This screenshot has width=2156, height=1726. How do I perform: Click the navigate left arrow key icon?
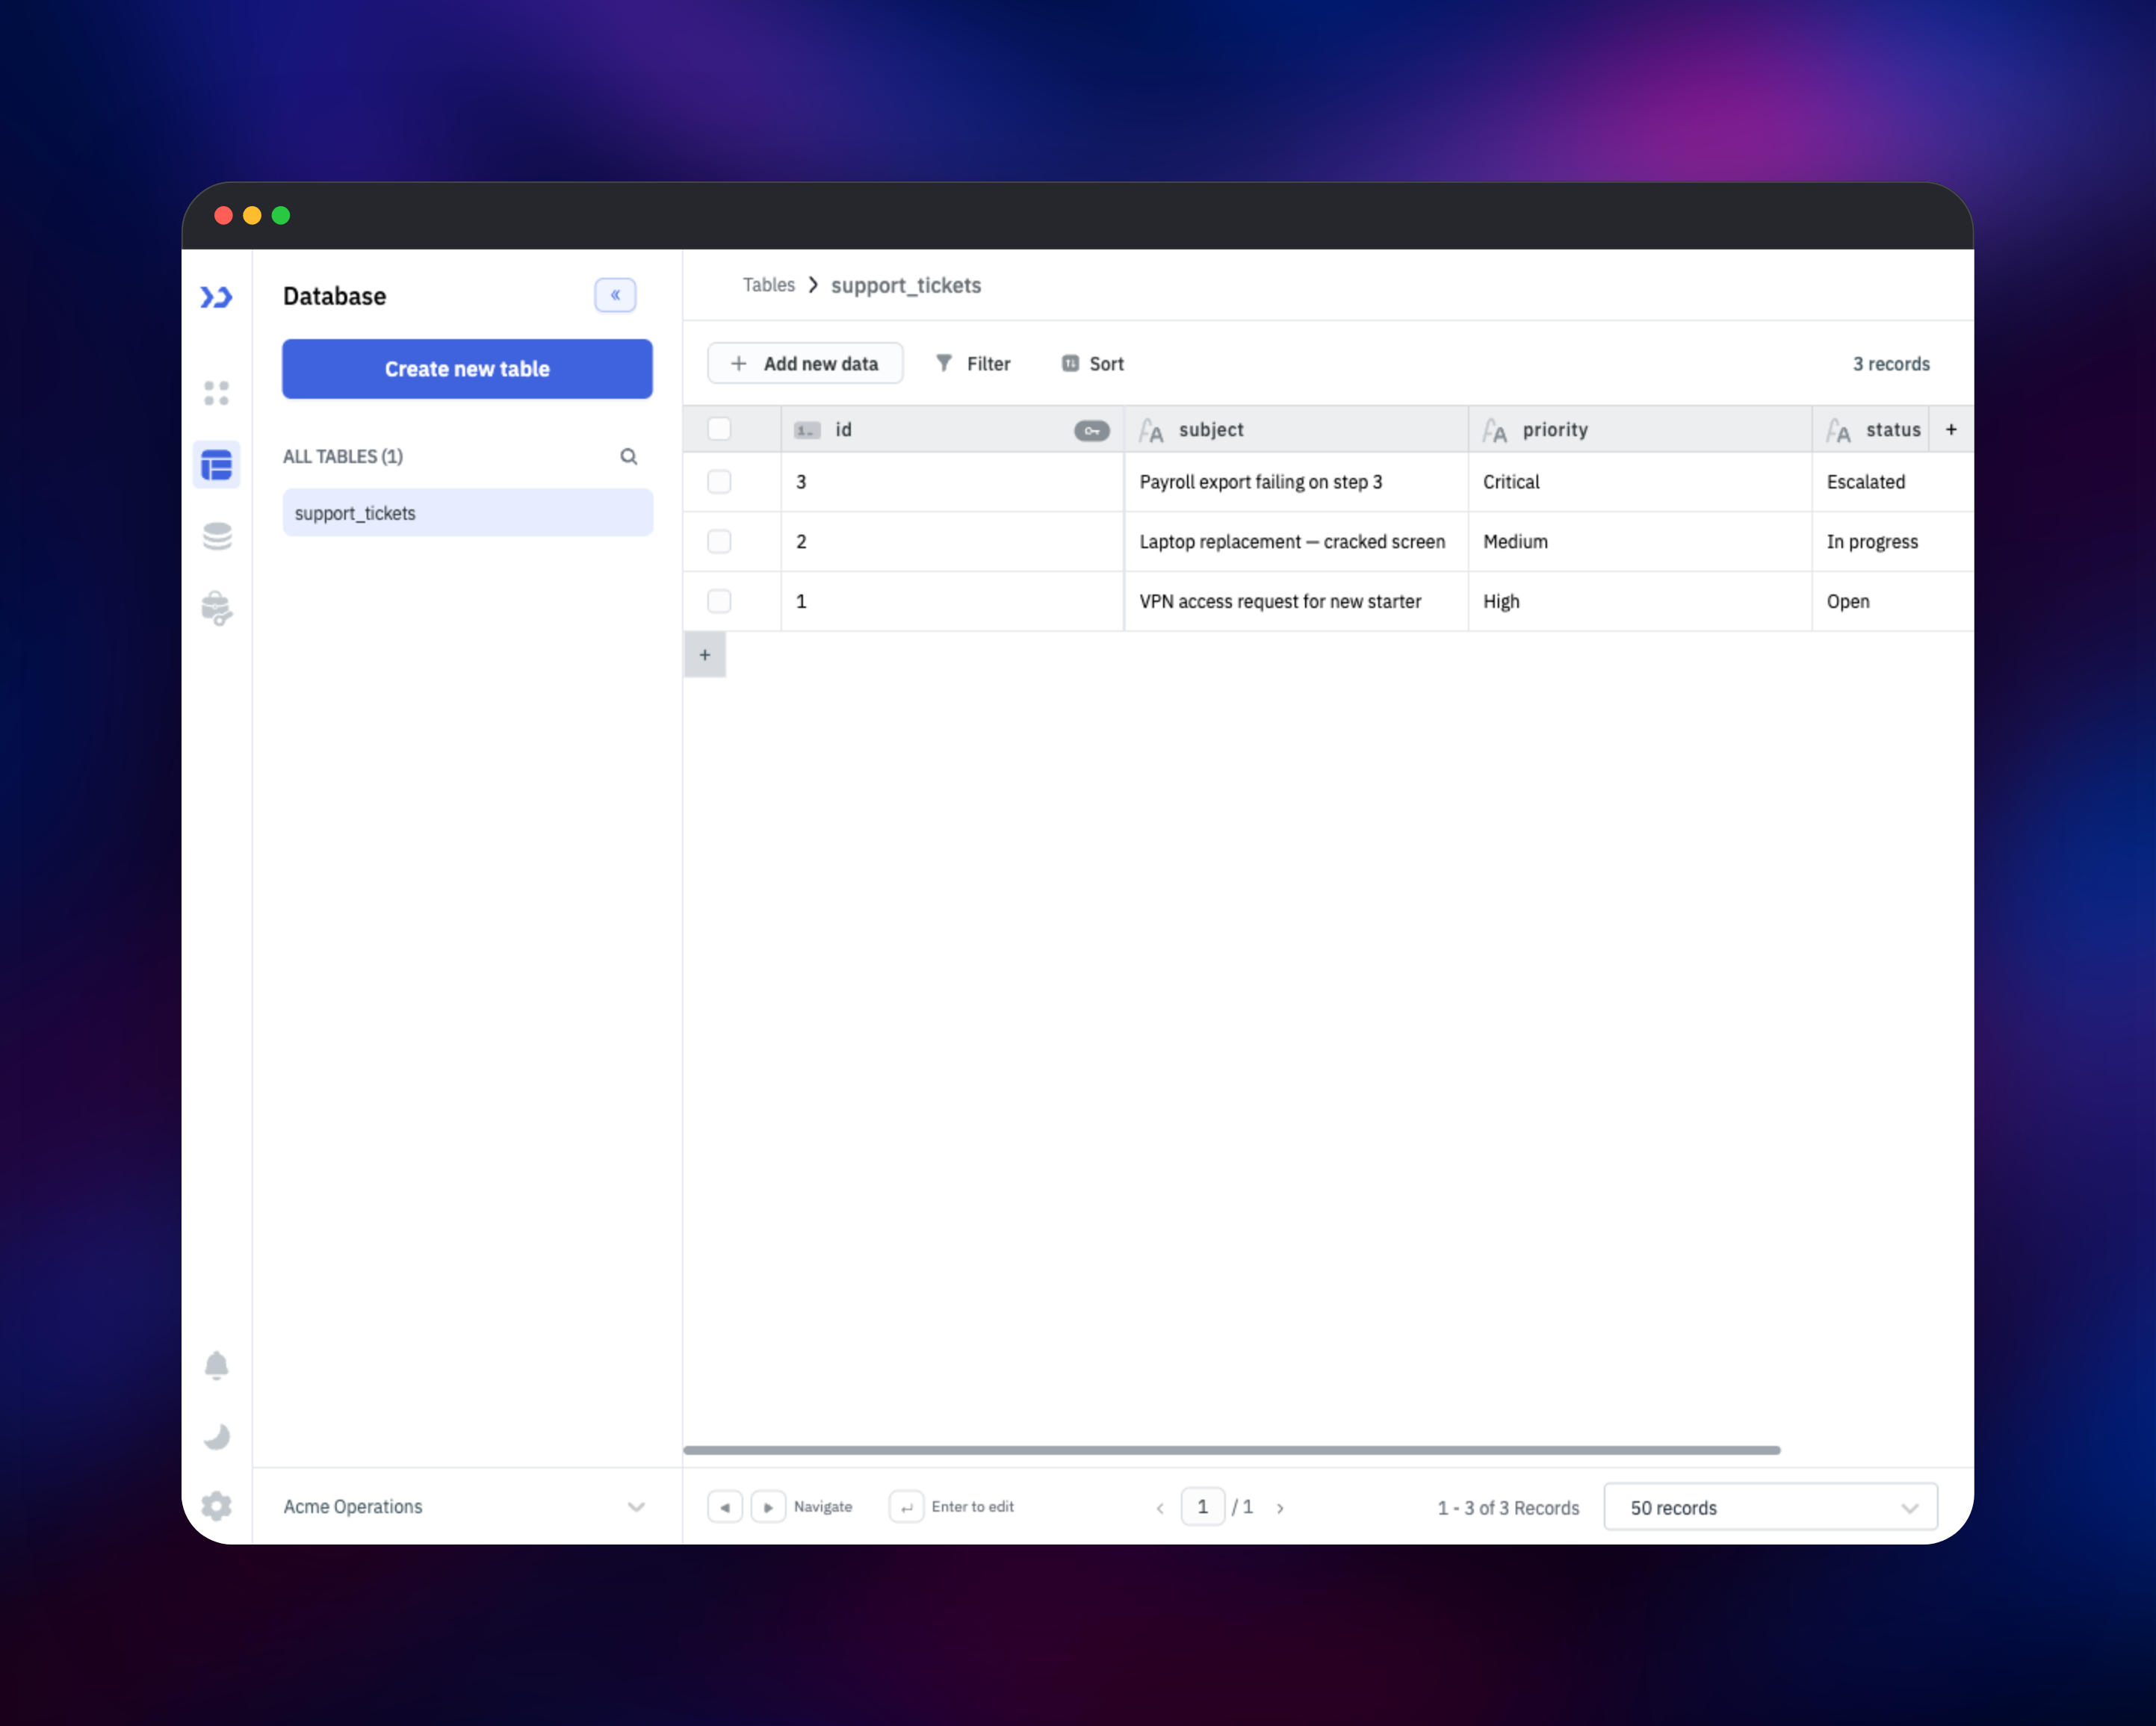[x=725, y=1506]
